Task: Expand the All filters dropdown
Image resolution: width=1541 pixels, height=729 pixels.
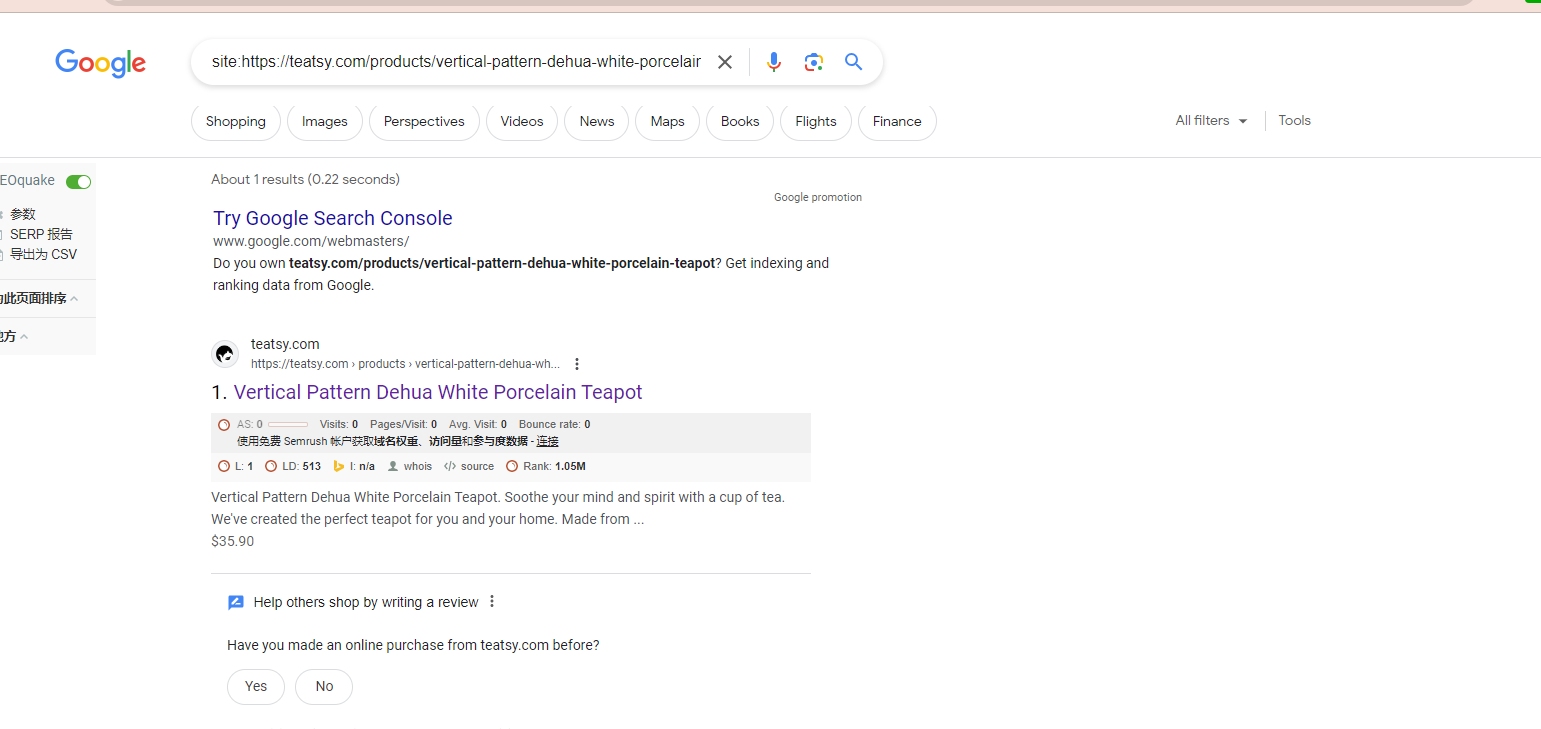Action: tap(1211, 121)
